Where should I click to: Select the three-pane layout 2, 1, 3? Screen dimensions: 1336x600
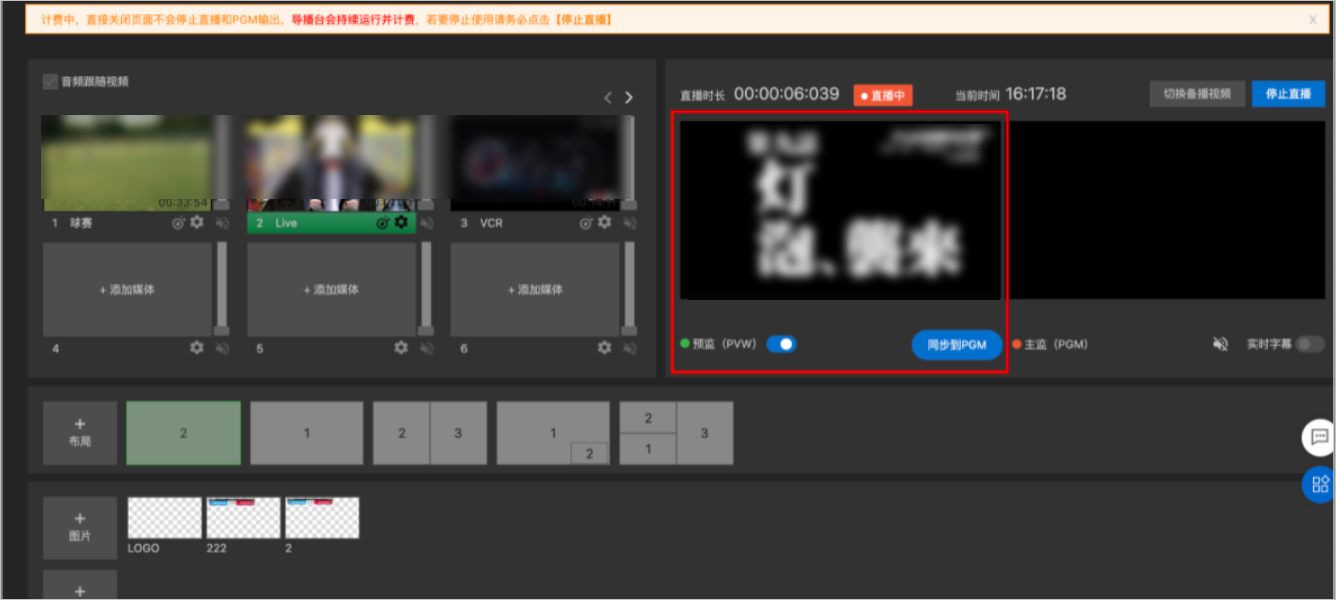pyautogui.click(x=676, y=433)
